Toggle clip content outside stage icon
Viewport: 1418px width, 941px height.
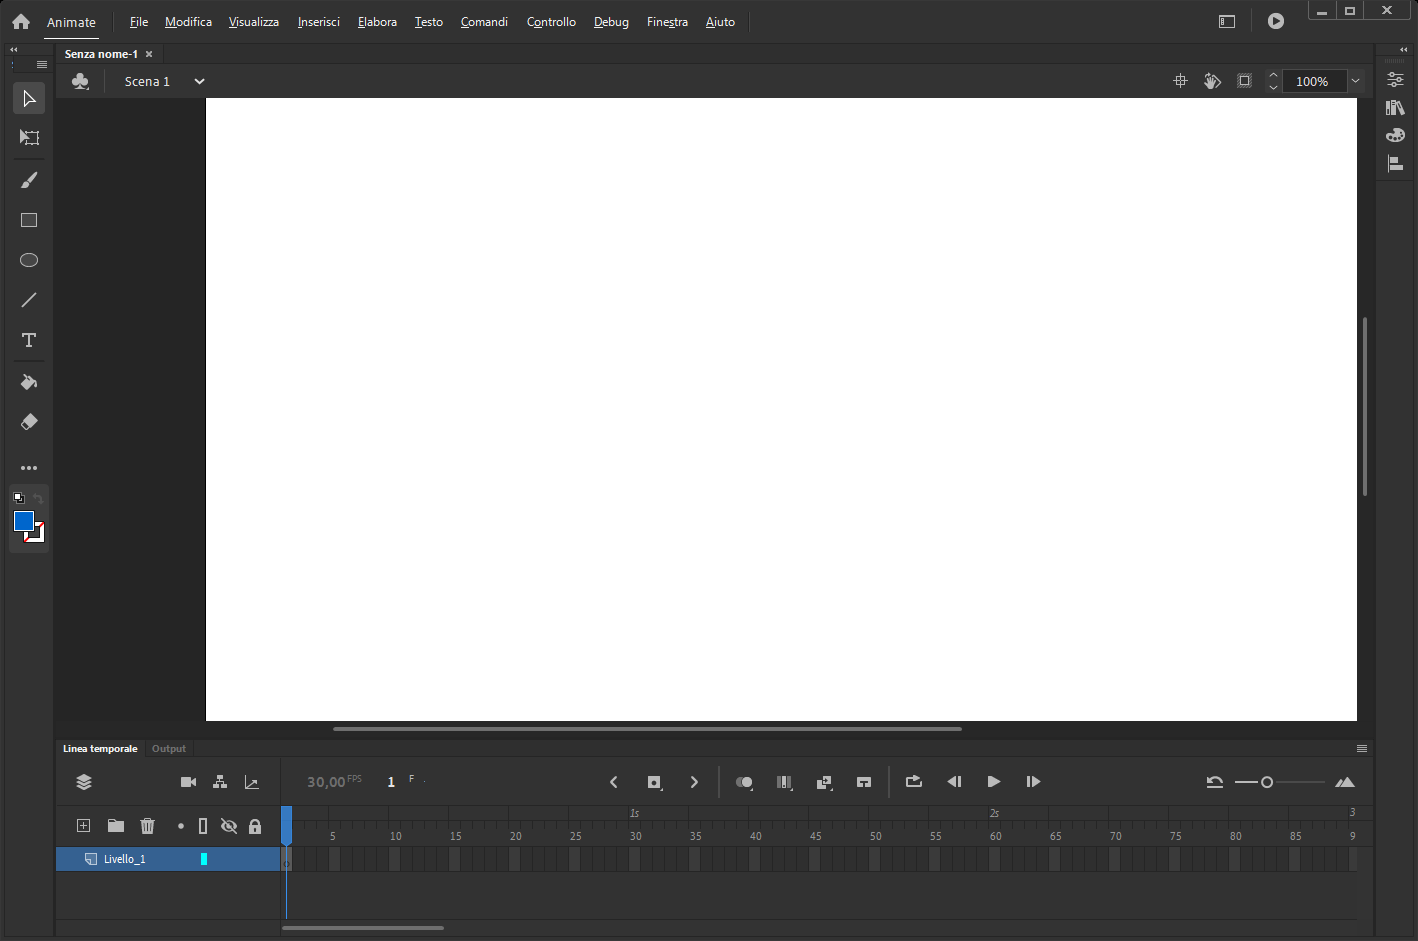tap(1244, 81)
